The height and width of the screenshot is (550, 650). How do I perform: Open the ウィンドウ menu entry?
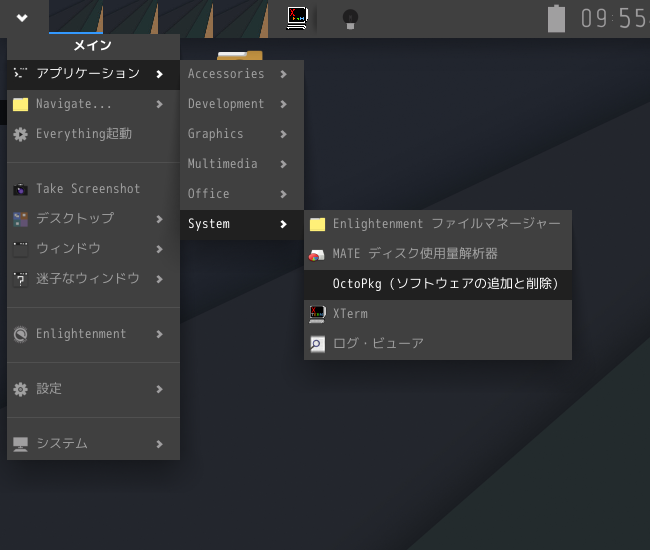click(x=93, y=249)
